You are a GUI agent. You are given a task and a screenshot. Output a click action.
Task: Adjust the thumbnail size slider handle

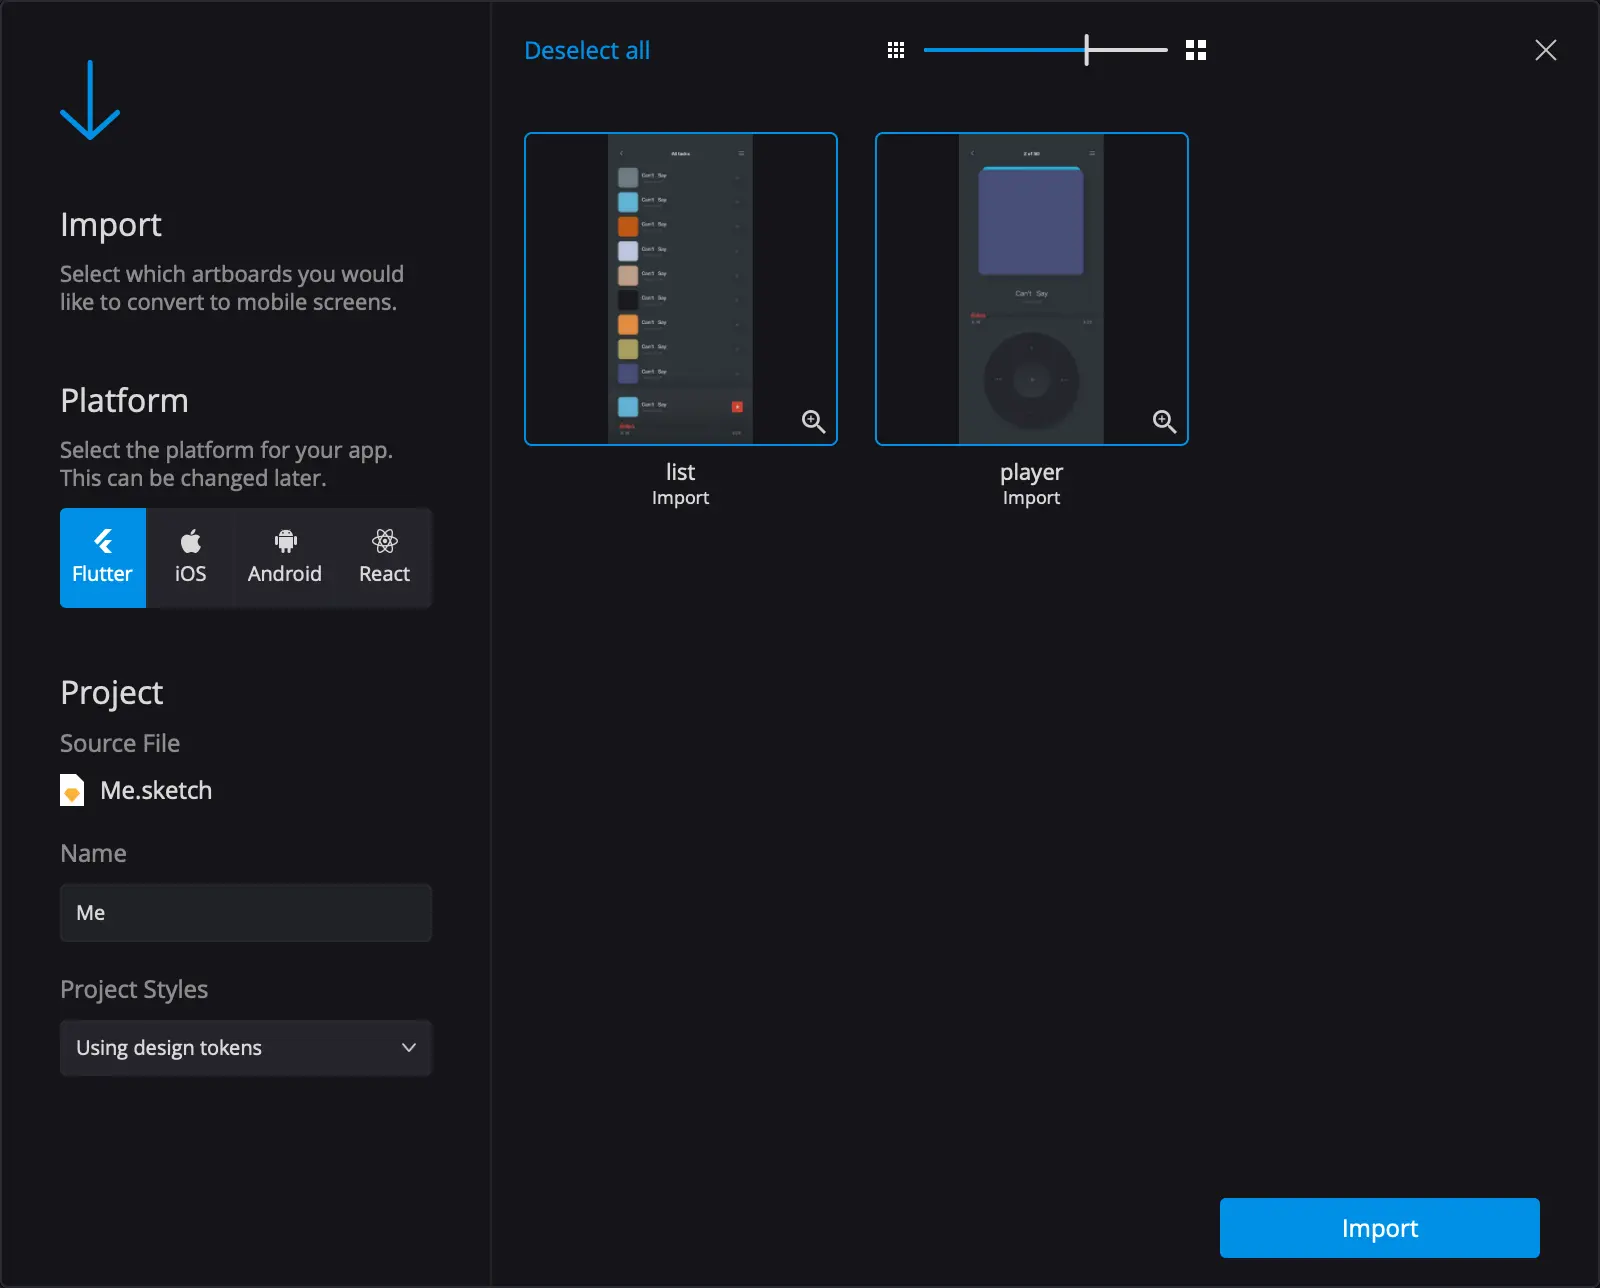tap(1087, 50)
